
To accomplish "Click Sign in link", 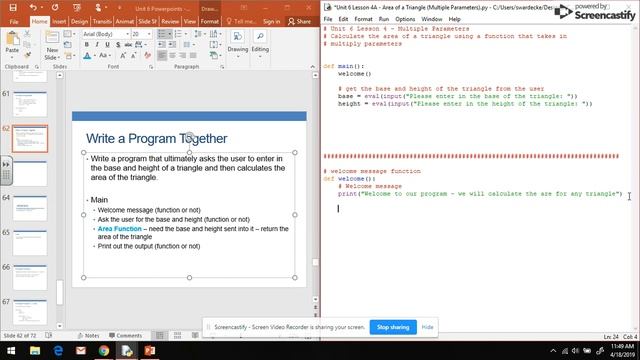I will (271, 21).
